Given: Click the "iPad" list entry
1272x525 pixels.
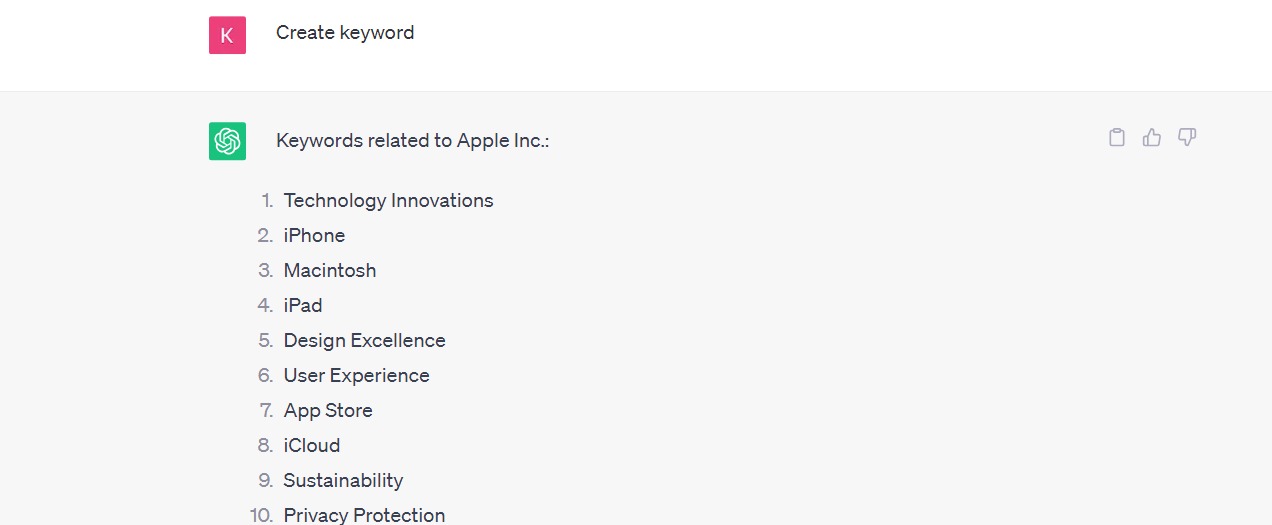Looking at the screenshot, I should click(x=303, y=306).
